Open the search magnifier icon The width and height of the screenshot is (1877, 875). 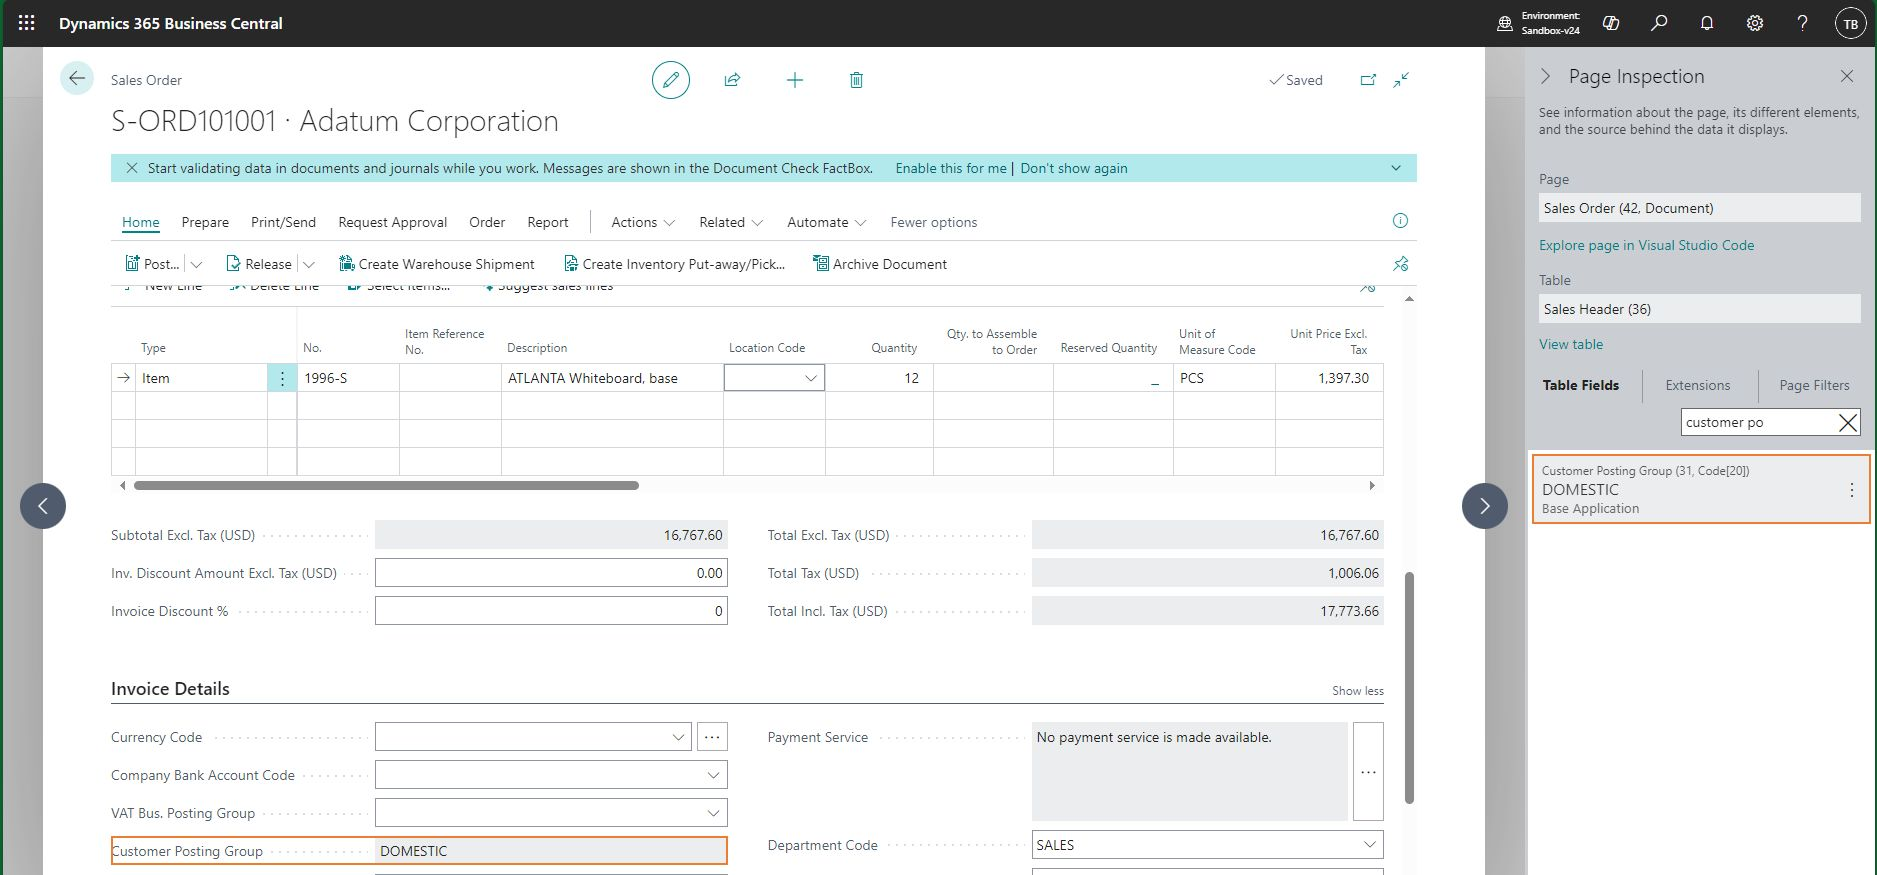pyautogui.click(x=1659, y=23)
